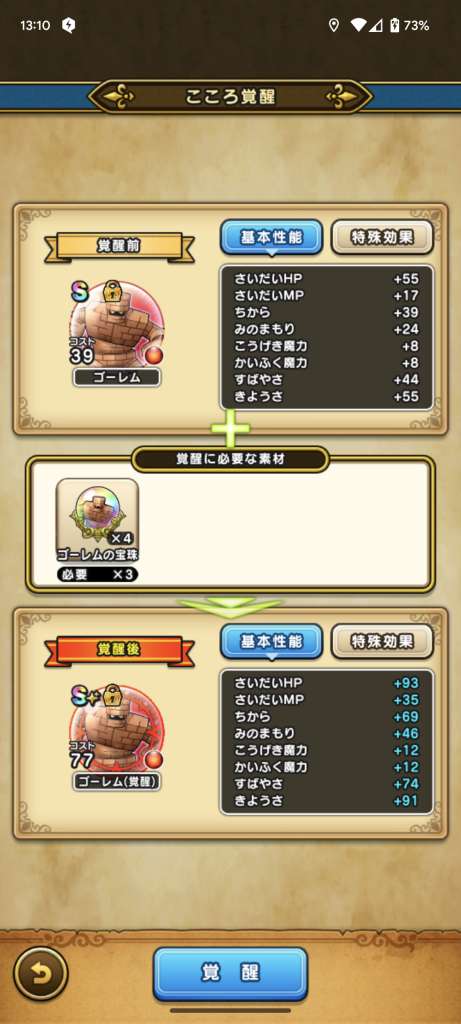The width and height of the screenshot is (461, 1024).
Task: Tap the awakened Golem heart icon
Action: point(116,728)
